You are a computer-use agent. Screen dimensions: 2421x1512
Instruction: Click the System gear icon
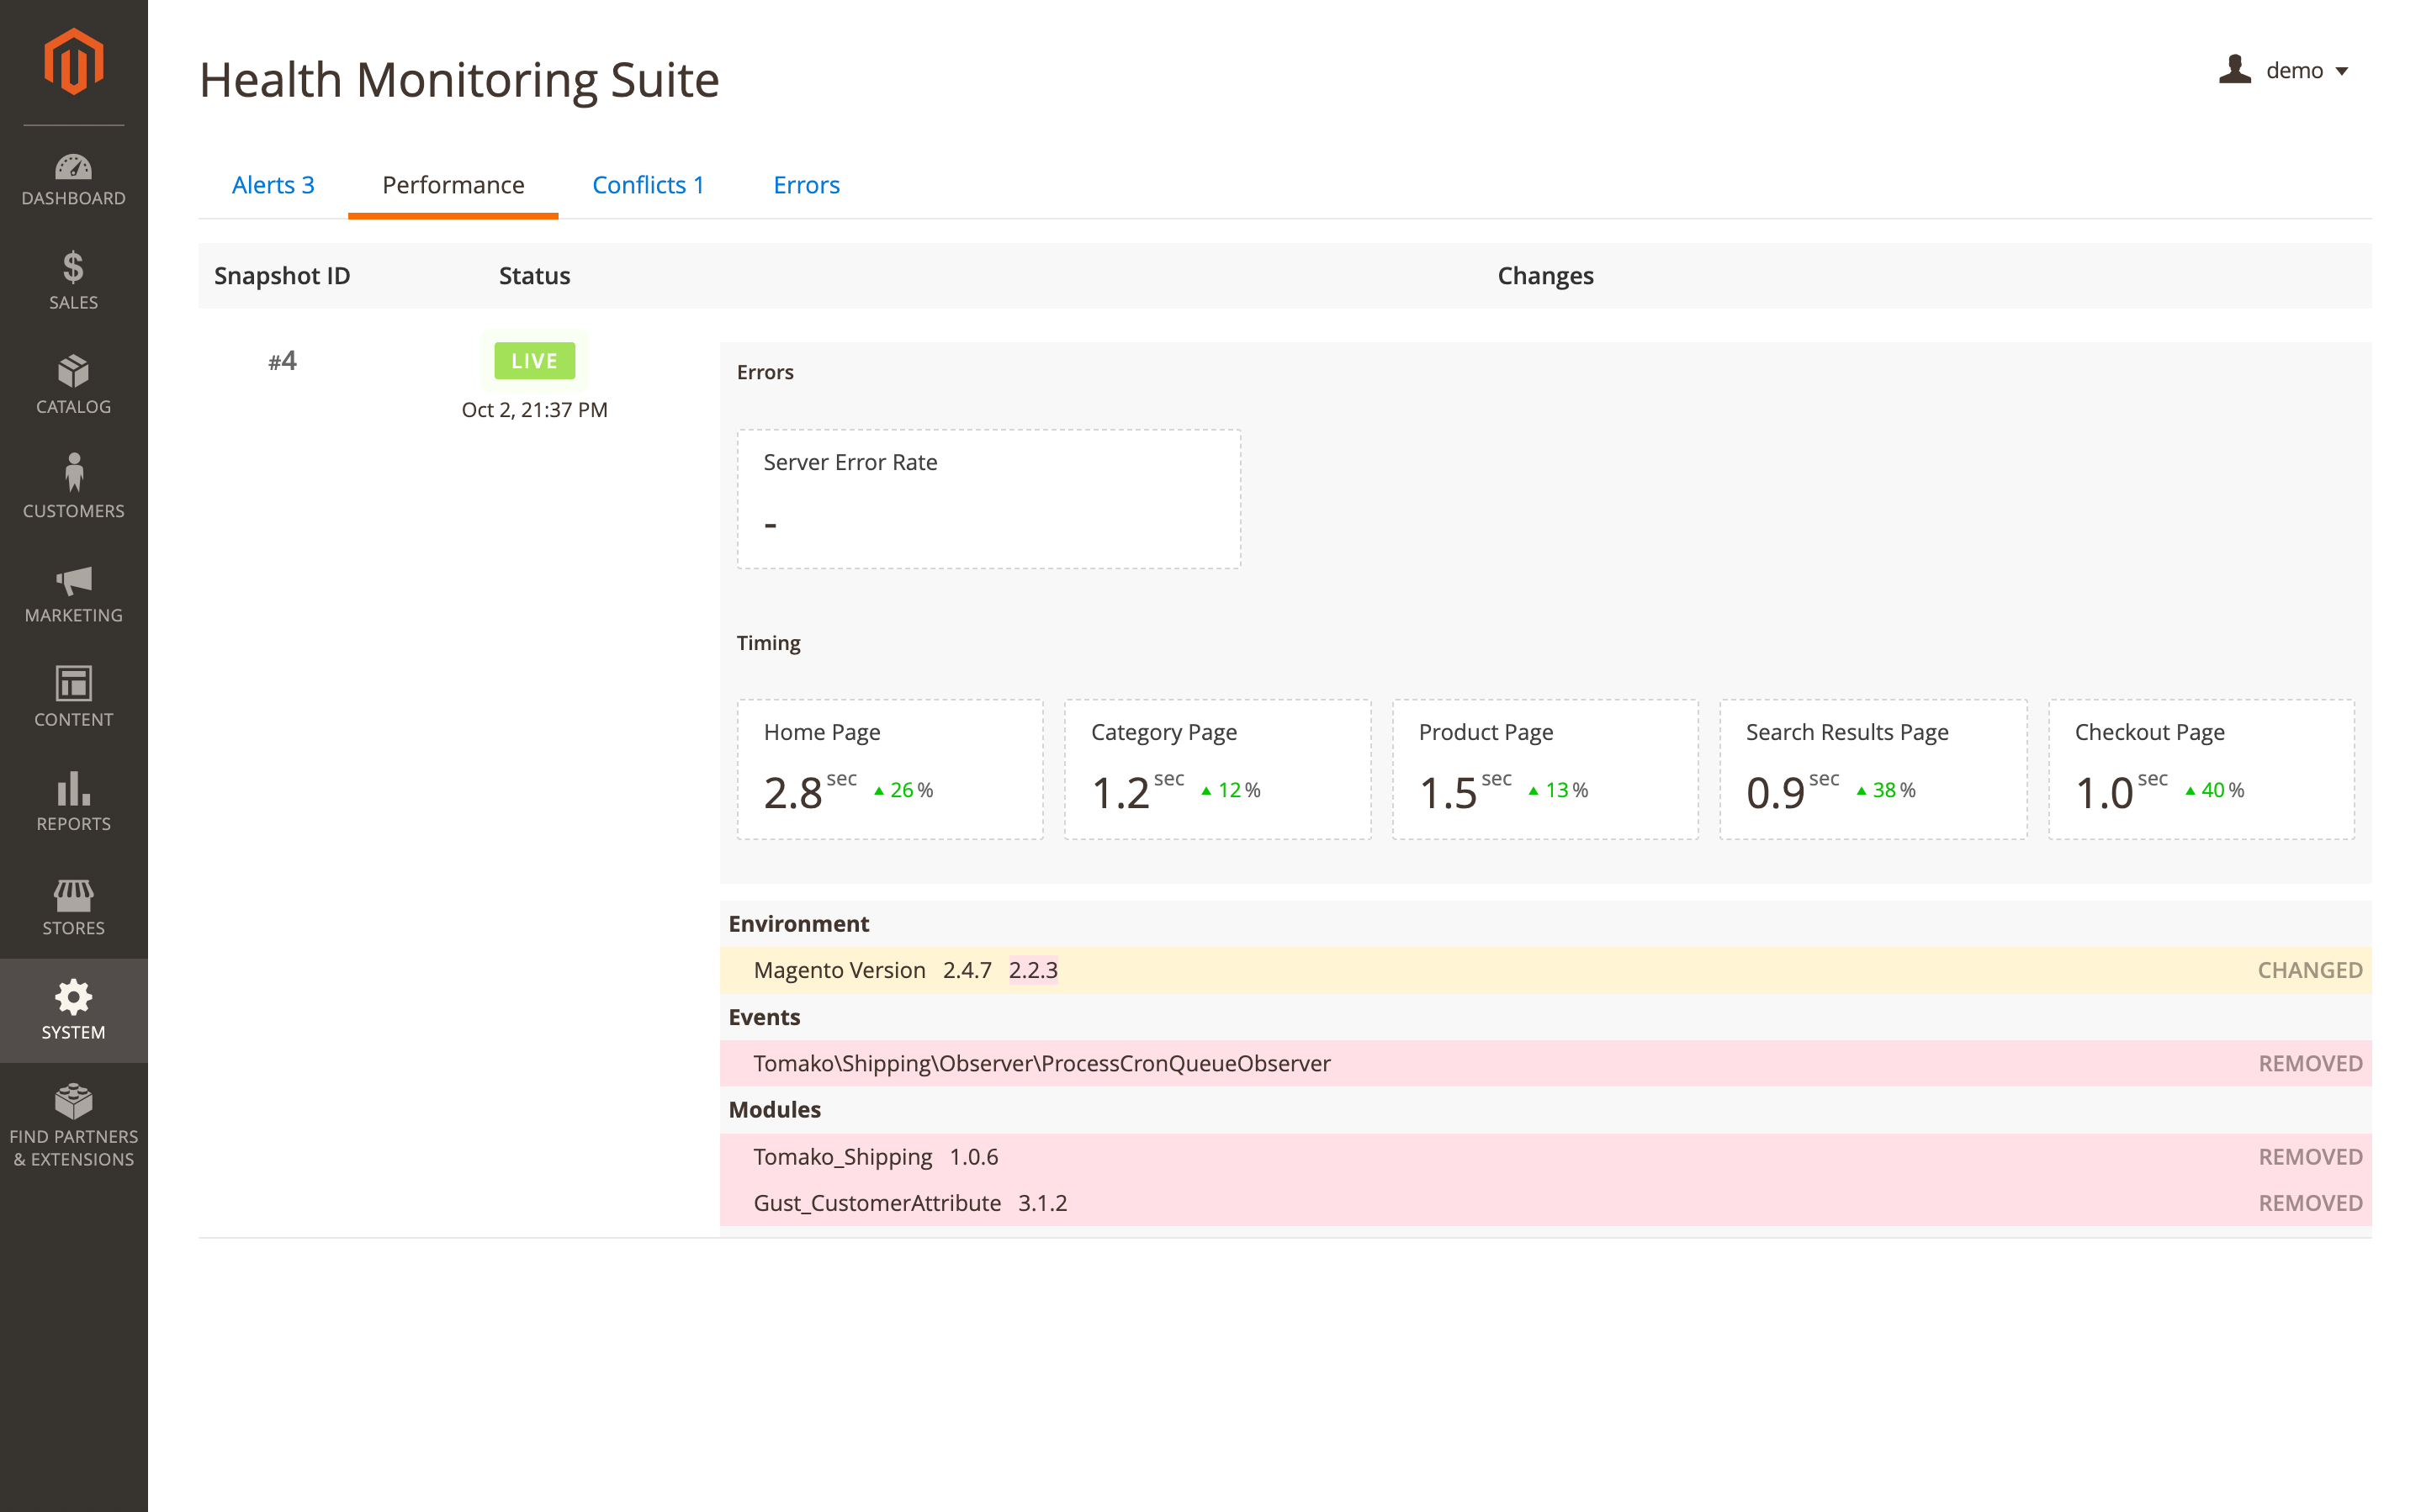(x=73, y=998)
